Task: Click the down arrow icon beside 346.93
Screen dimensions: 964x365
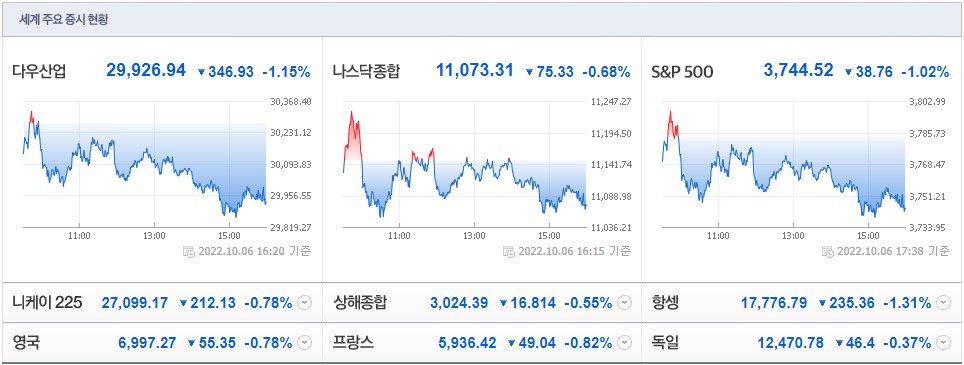Action: (x=201, y=73)
